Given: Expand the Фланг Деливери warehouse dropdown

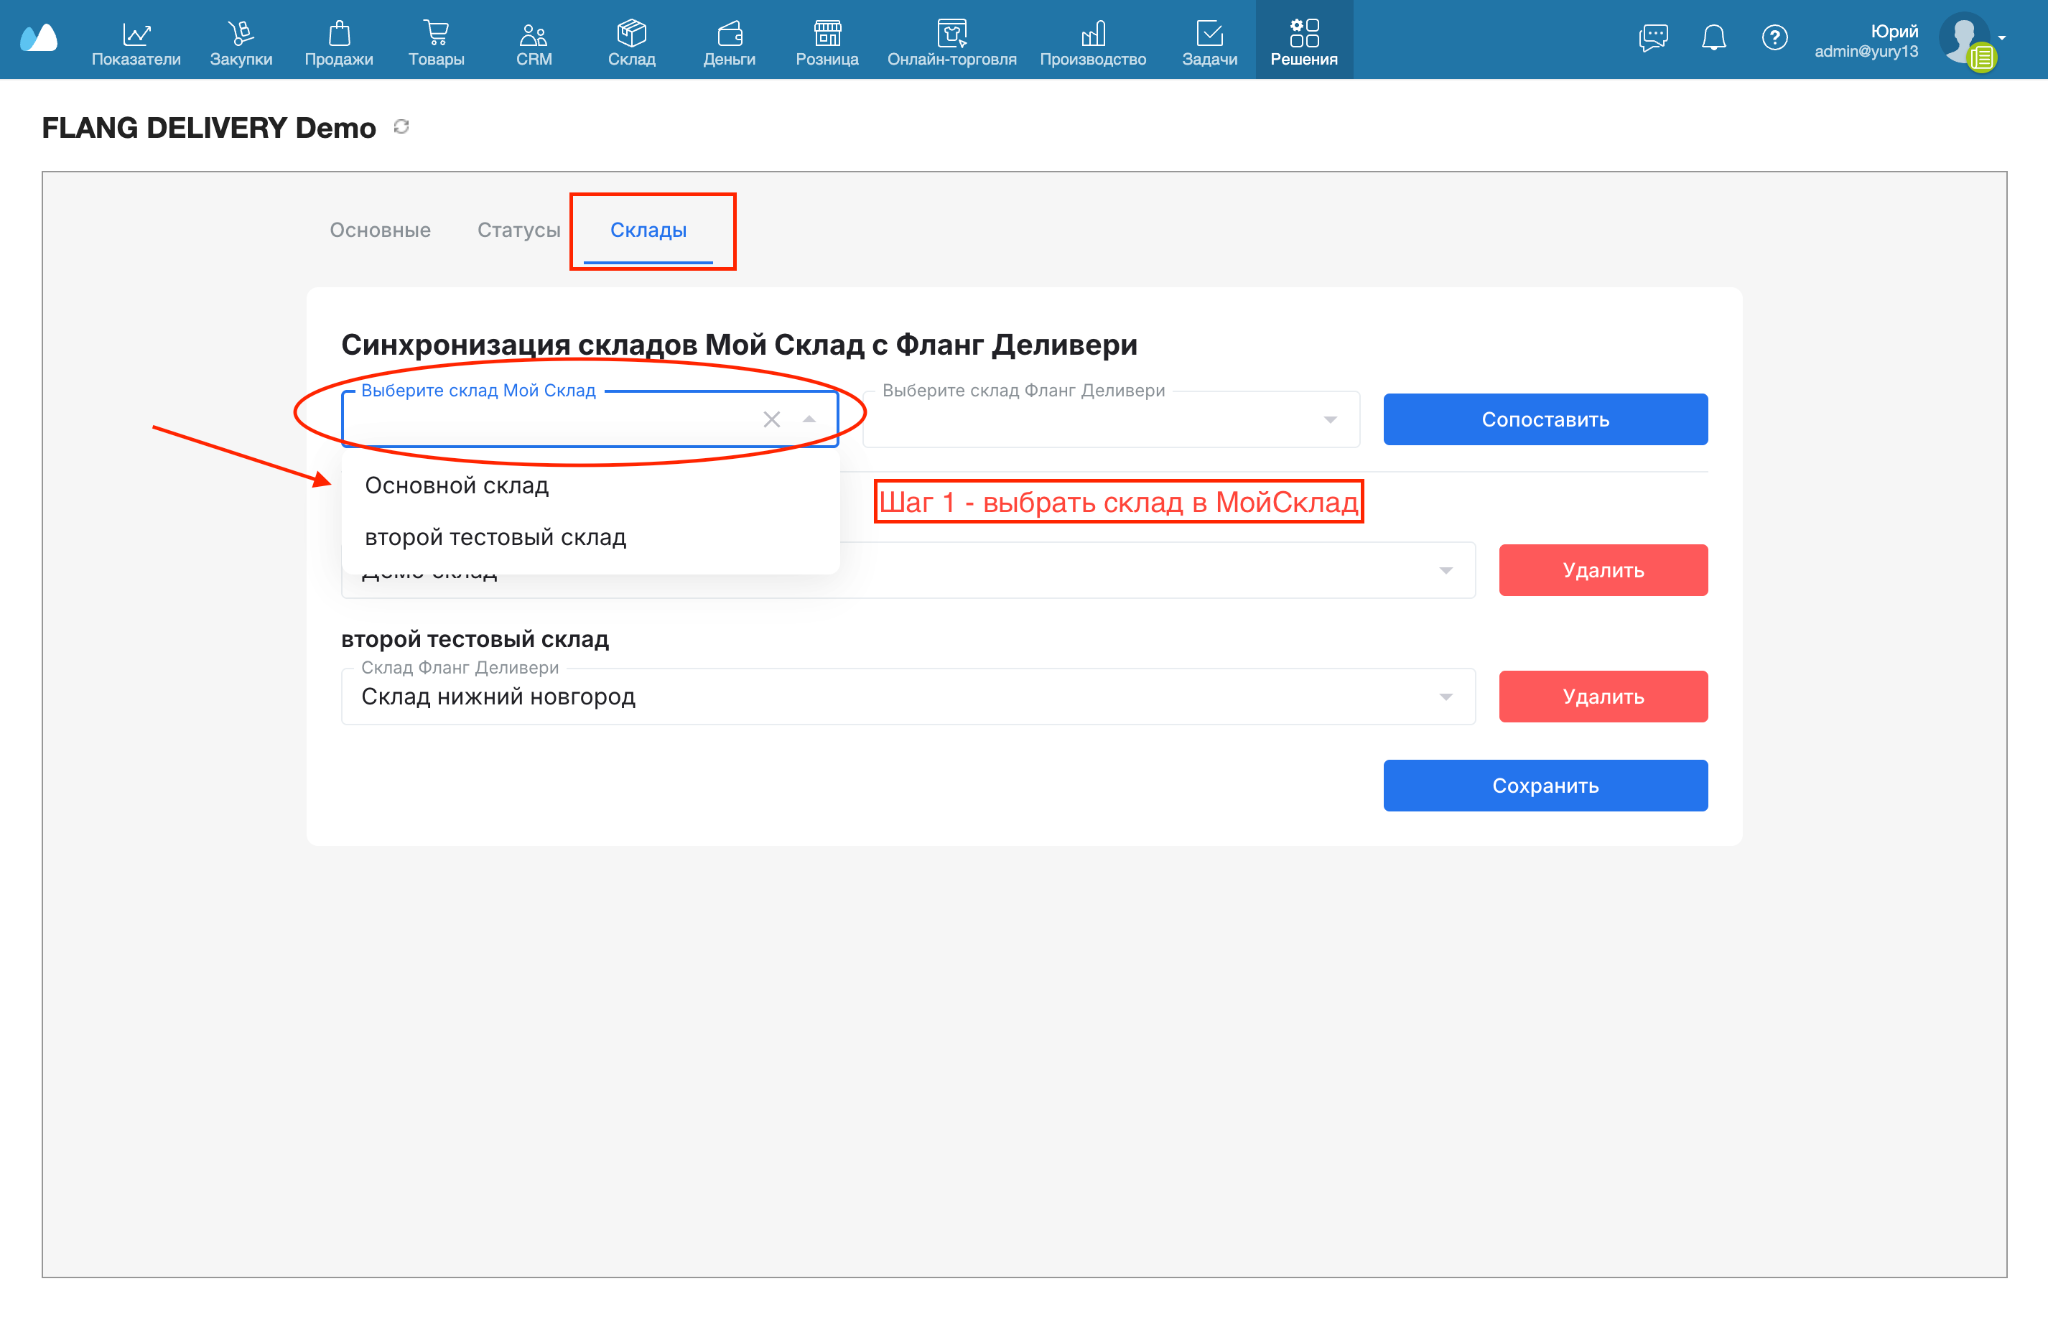Looking at the screenshot, I should tap(1330, 420).
